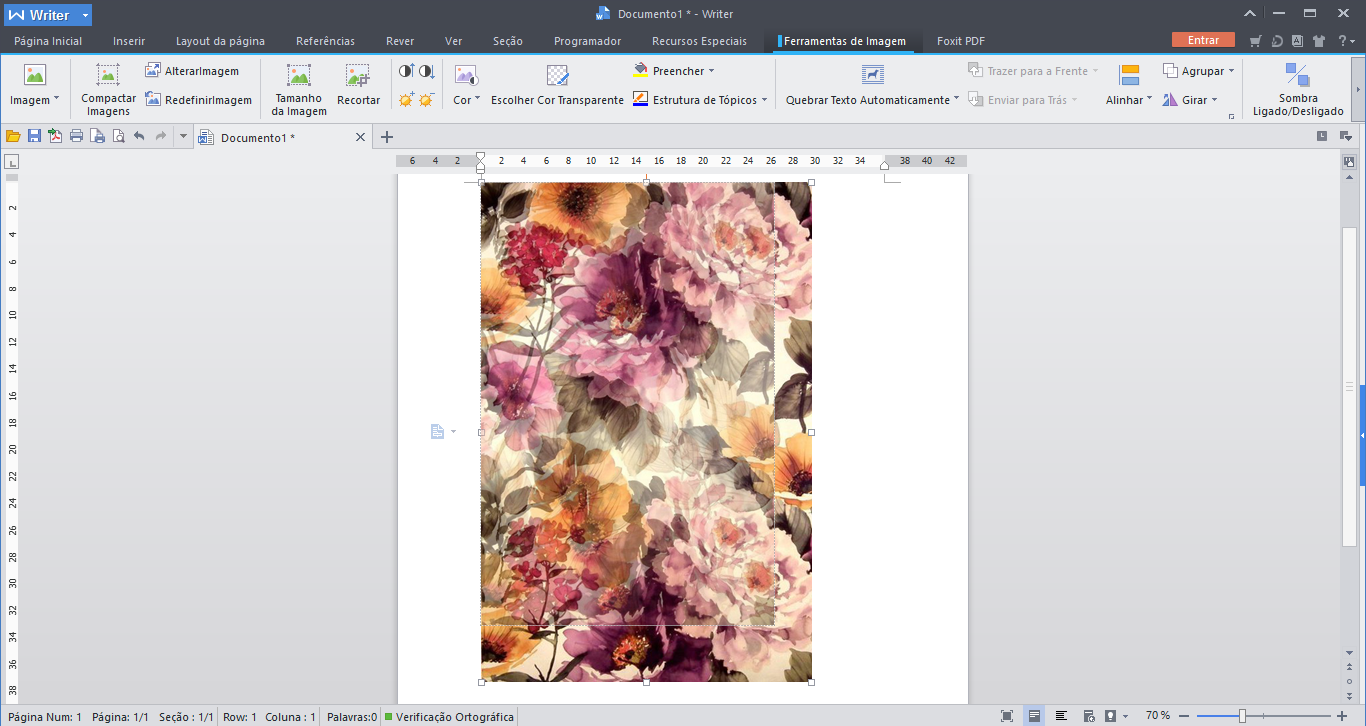This screenshot has height=726, width=1366.
Task: Click the Entrar sign-in button
Action: click(1203, 40)
